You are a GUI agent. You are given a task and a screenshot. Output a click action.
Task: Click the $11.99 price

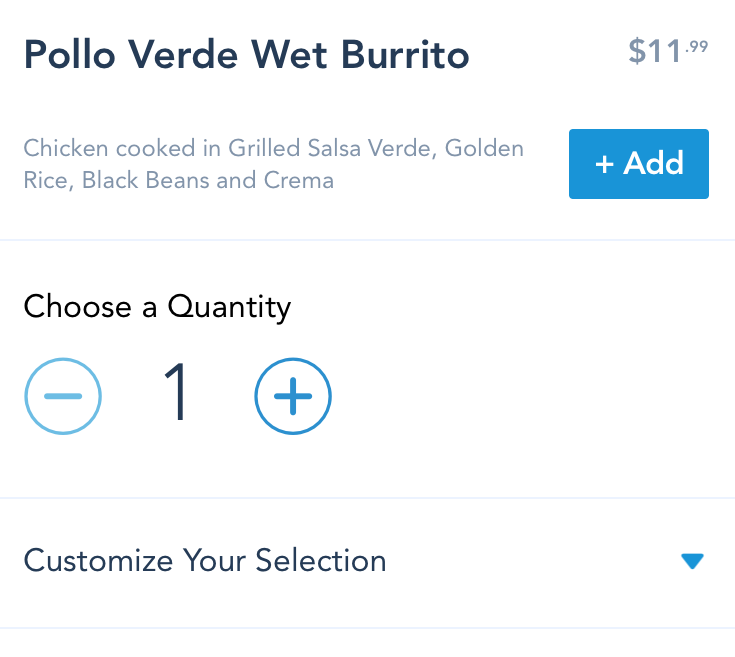667,50
